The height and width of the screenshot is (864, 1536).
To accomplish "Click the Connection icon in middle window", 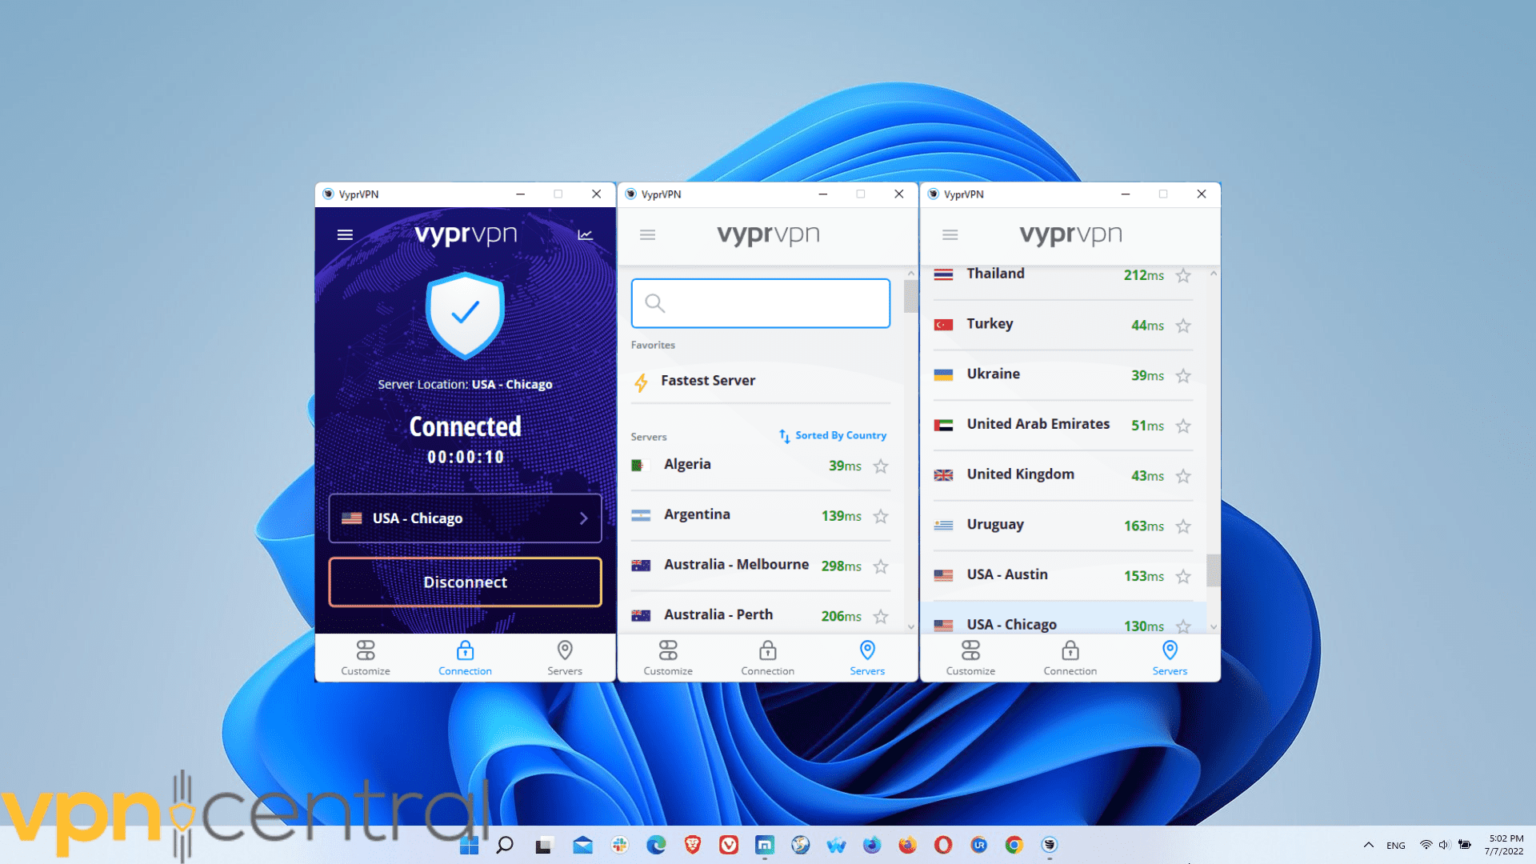I will click(x=767, y=657).
